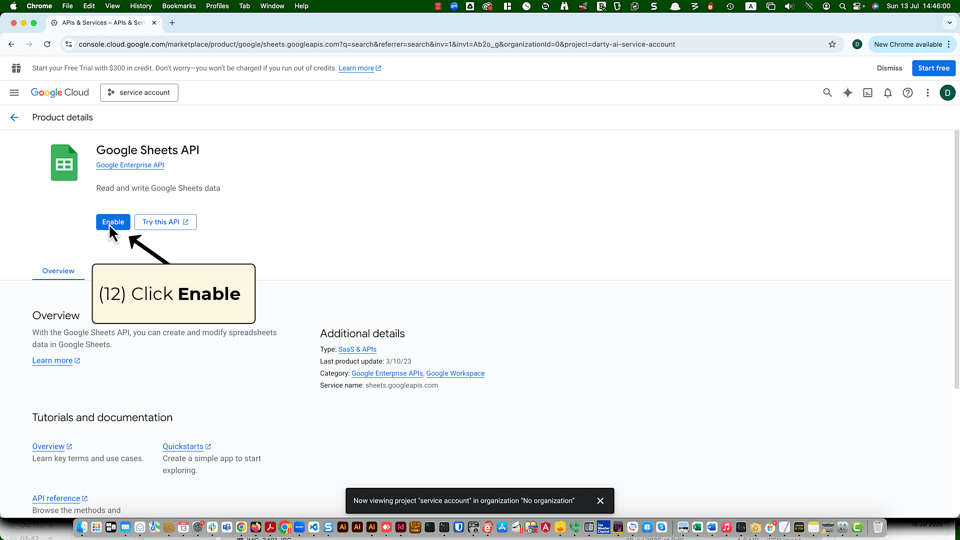This screenshot has width=960, height=540.
Task: View site information icon in address bar
Action: point(69,44)
